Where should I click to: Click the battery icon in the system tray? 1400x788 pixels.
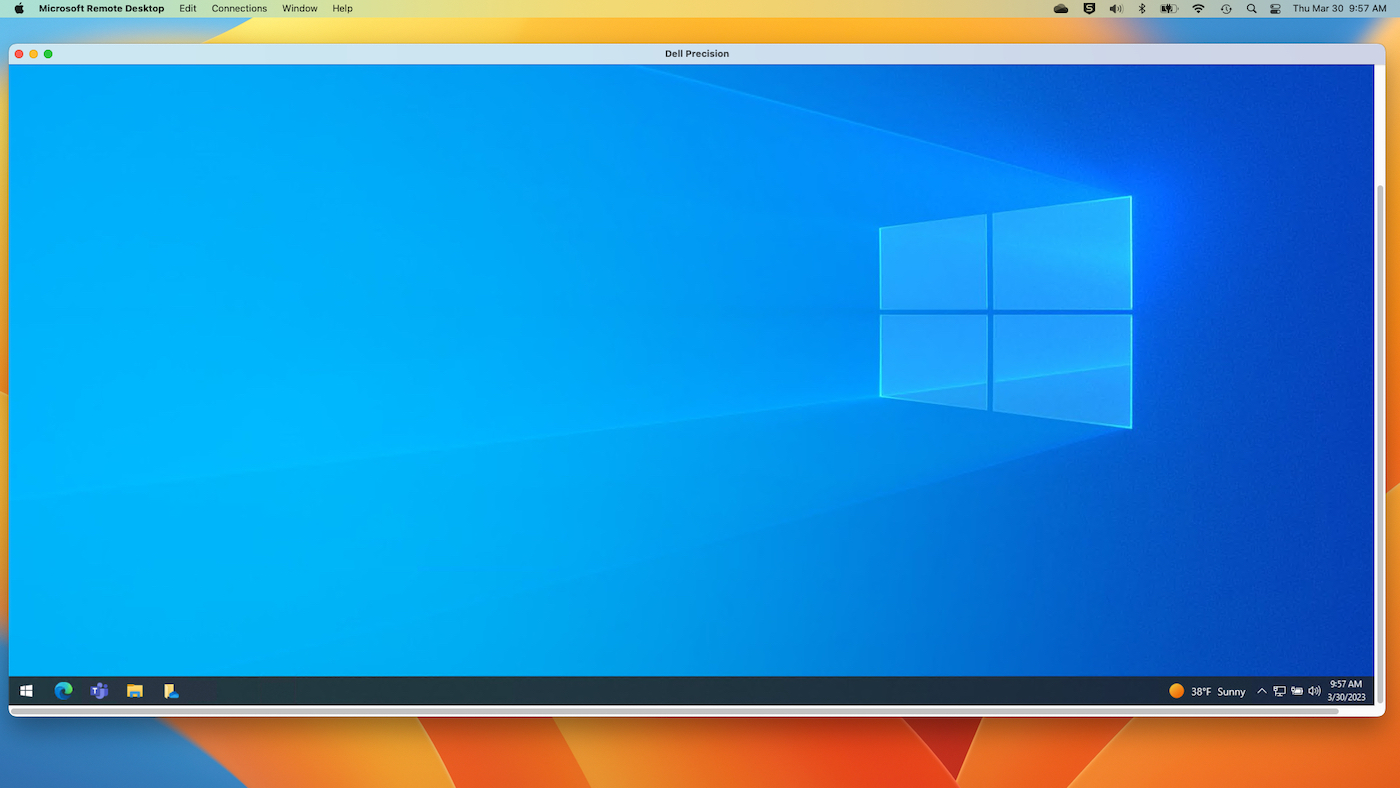coord(1296,690)
